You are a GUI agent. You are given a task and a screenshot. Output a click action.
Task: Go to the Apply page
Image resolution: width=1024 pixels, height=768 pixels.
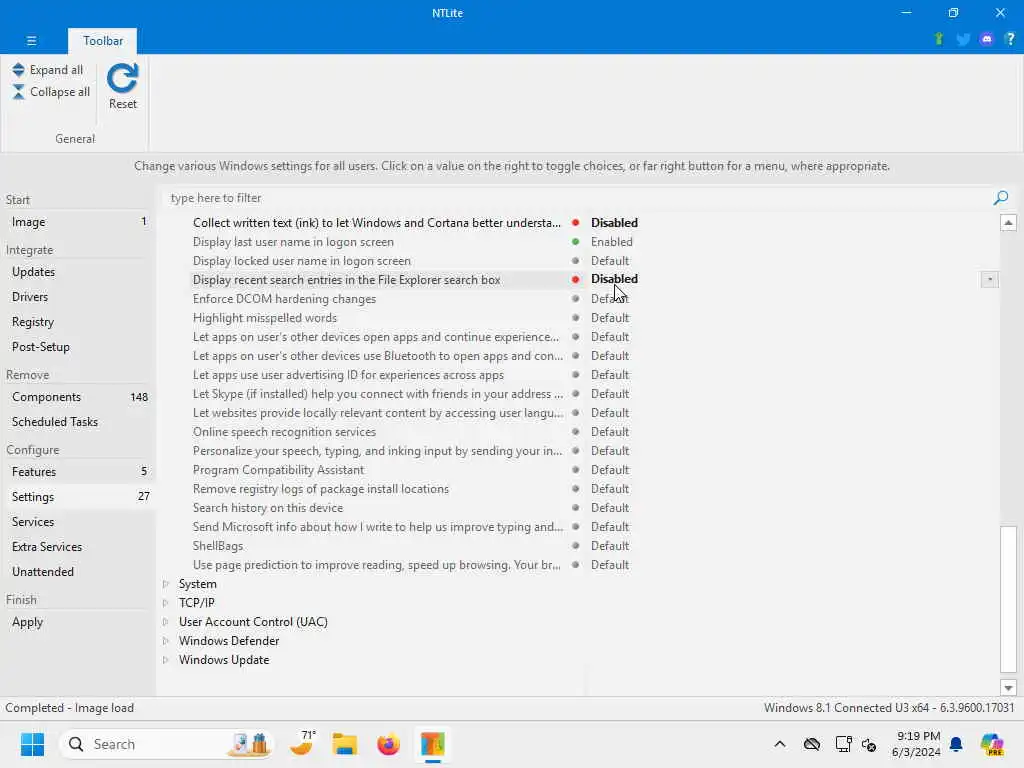(78, 622)
